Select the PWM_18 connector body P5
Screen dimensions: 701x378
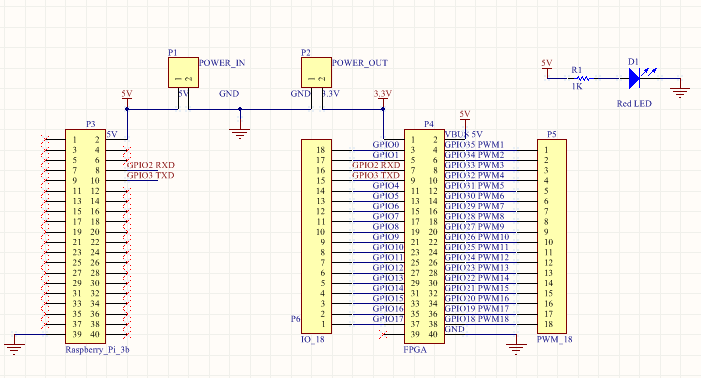pos(552,236)
